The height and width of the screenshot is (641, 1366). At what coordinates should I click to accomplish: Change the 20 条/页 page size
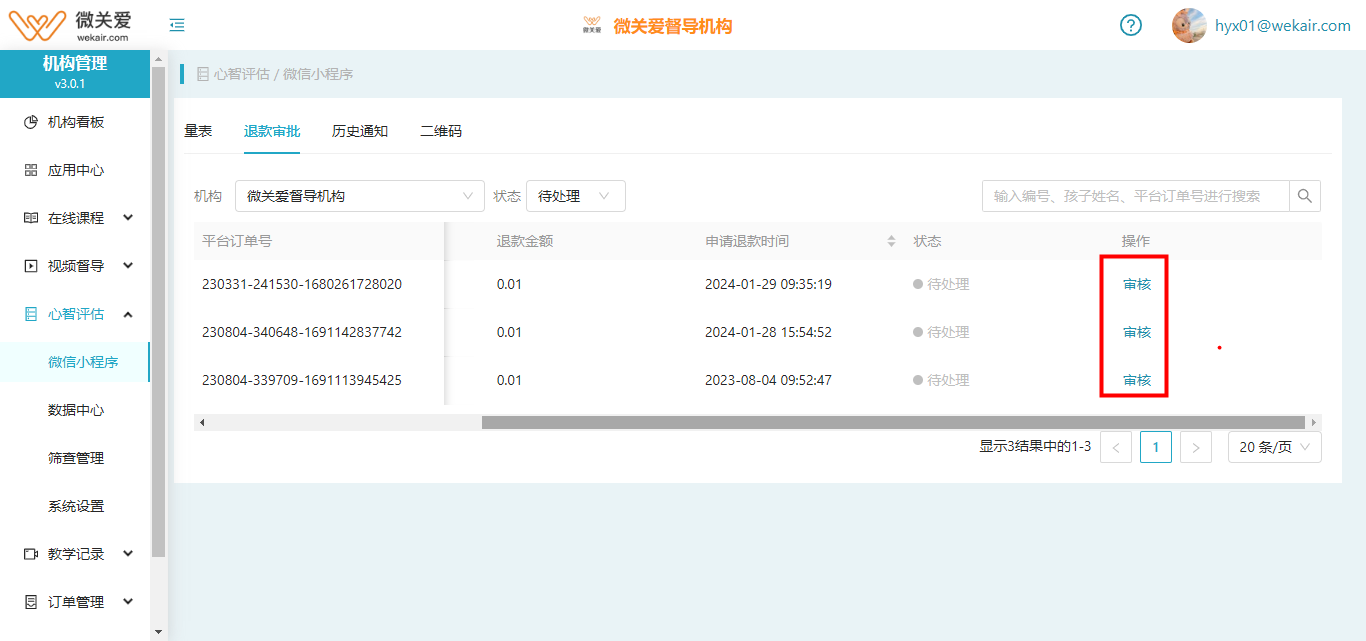point(1274,447)
